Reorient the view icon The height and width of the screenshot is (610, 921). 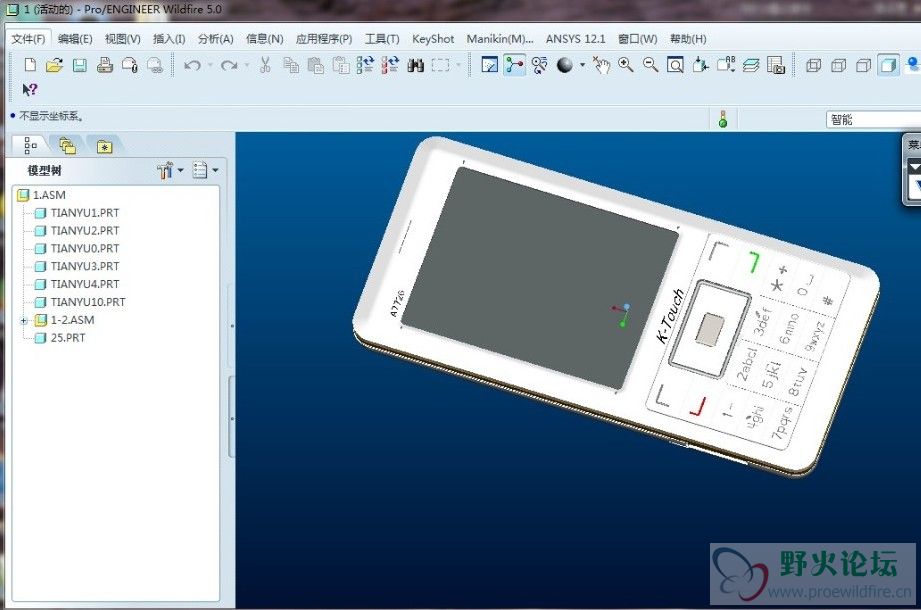click(700, 65)
